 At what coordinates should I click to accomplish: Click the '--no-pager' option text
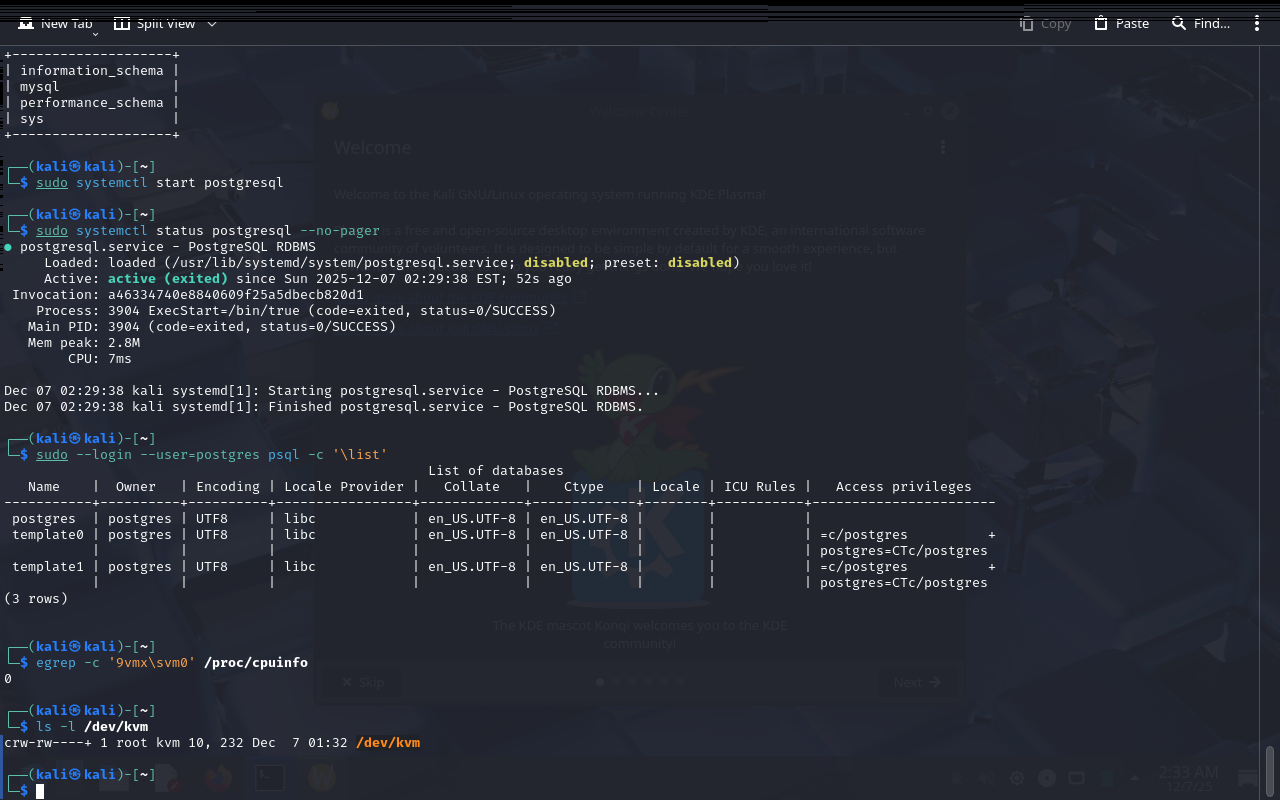pos(339,231)
